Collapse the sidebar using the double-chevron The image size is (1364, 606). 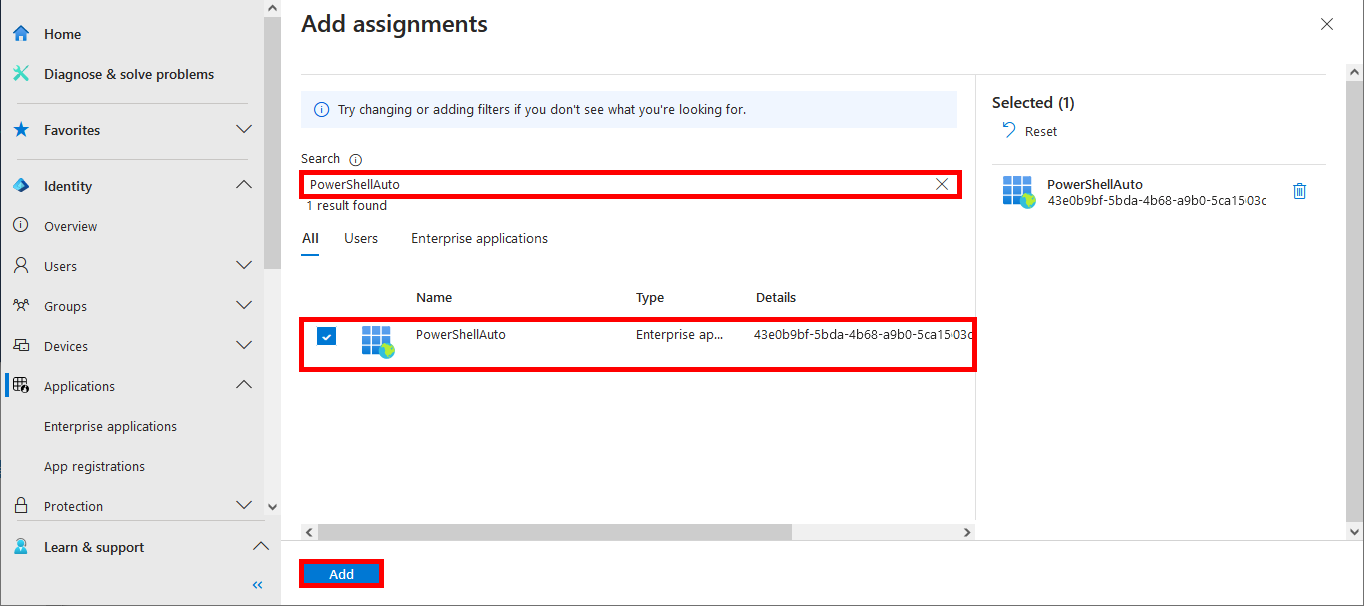256,584
